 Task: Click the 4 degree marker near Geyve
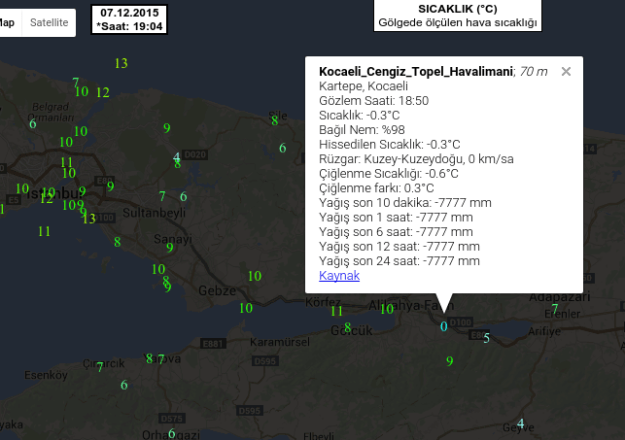point(520,424)
